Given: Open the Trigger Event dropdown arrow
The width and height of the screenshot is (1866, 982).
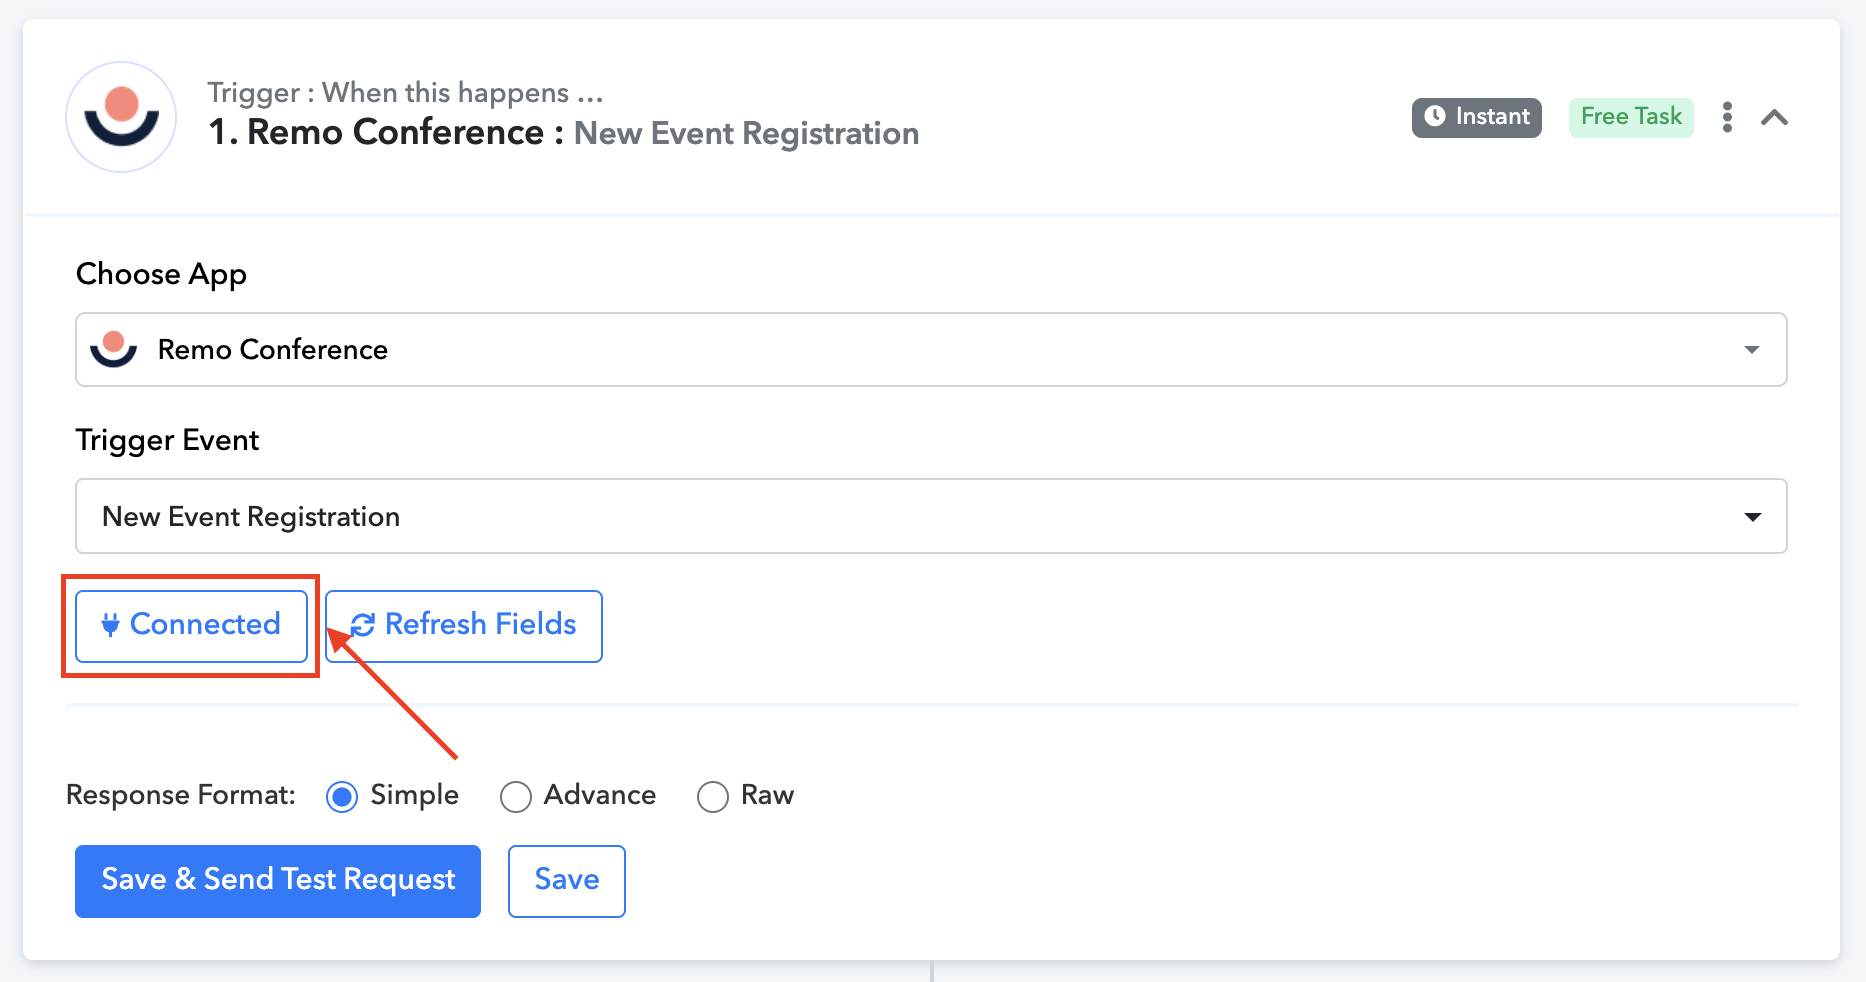Looking at the screenshot, I should [1752, 516].
